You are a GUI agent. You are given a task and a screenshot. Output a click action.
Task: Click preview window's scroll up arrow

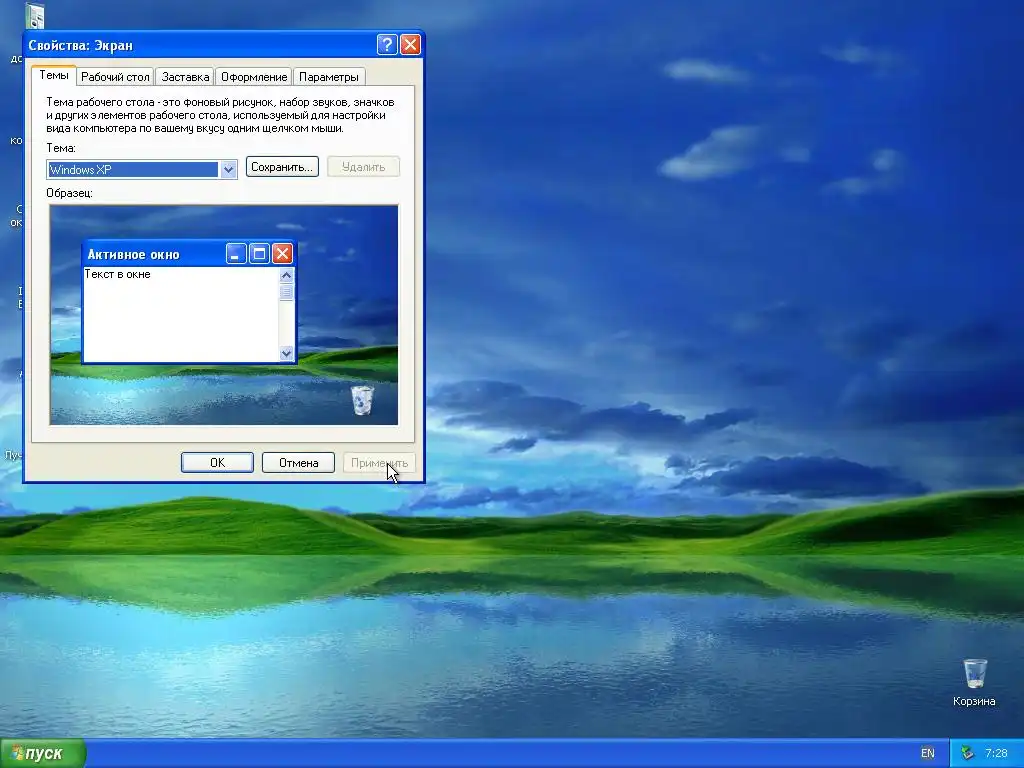[286, 276]
